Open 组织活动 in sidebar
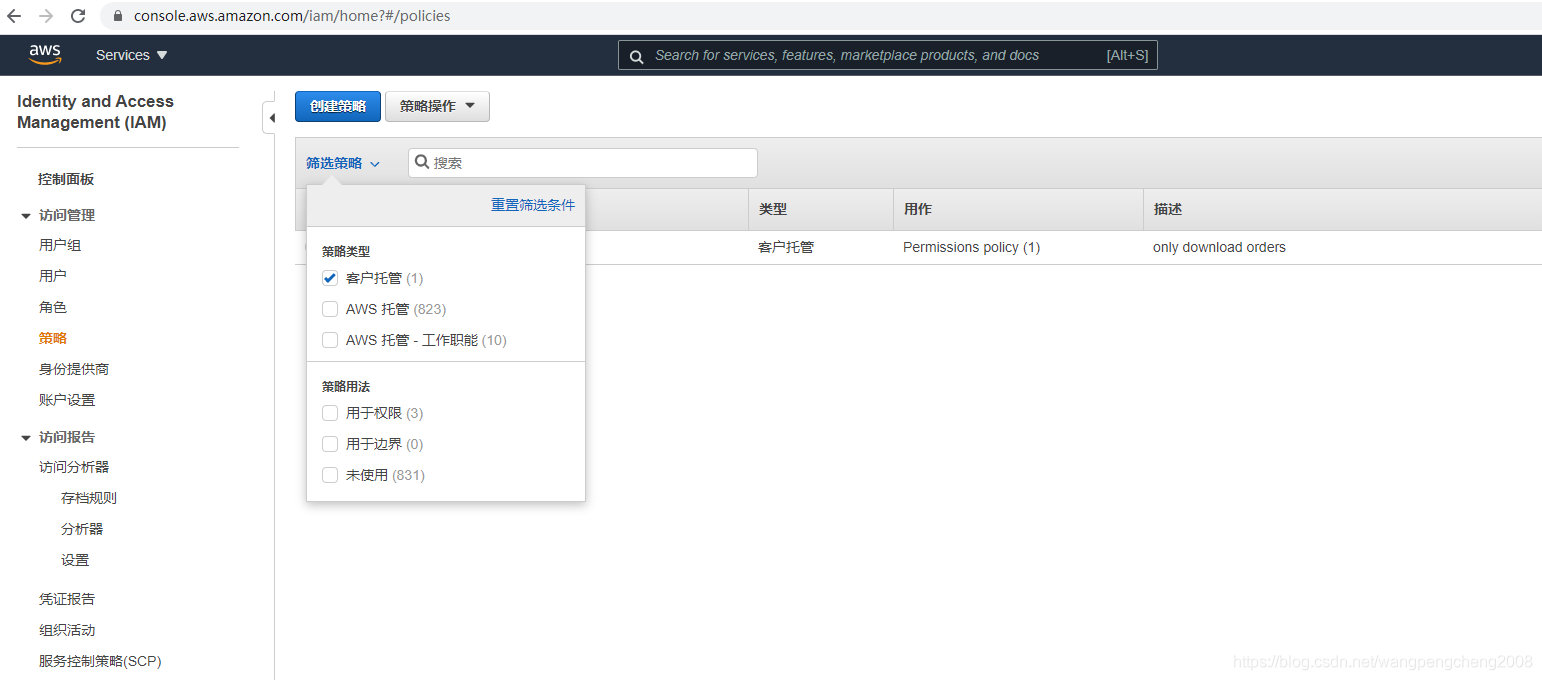The width and height of the screenshot is (1542, 680). [x=67, y=630]
